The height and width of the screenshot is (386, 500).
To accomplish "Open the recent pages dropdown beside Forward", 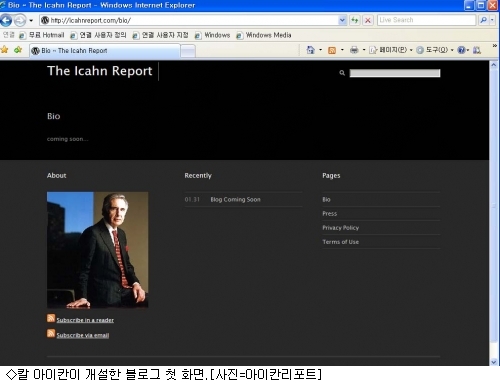I will (31, 21).
